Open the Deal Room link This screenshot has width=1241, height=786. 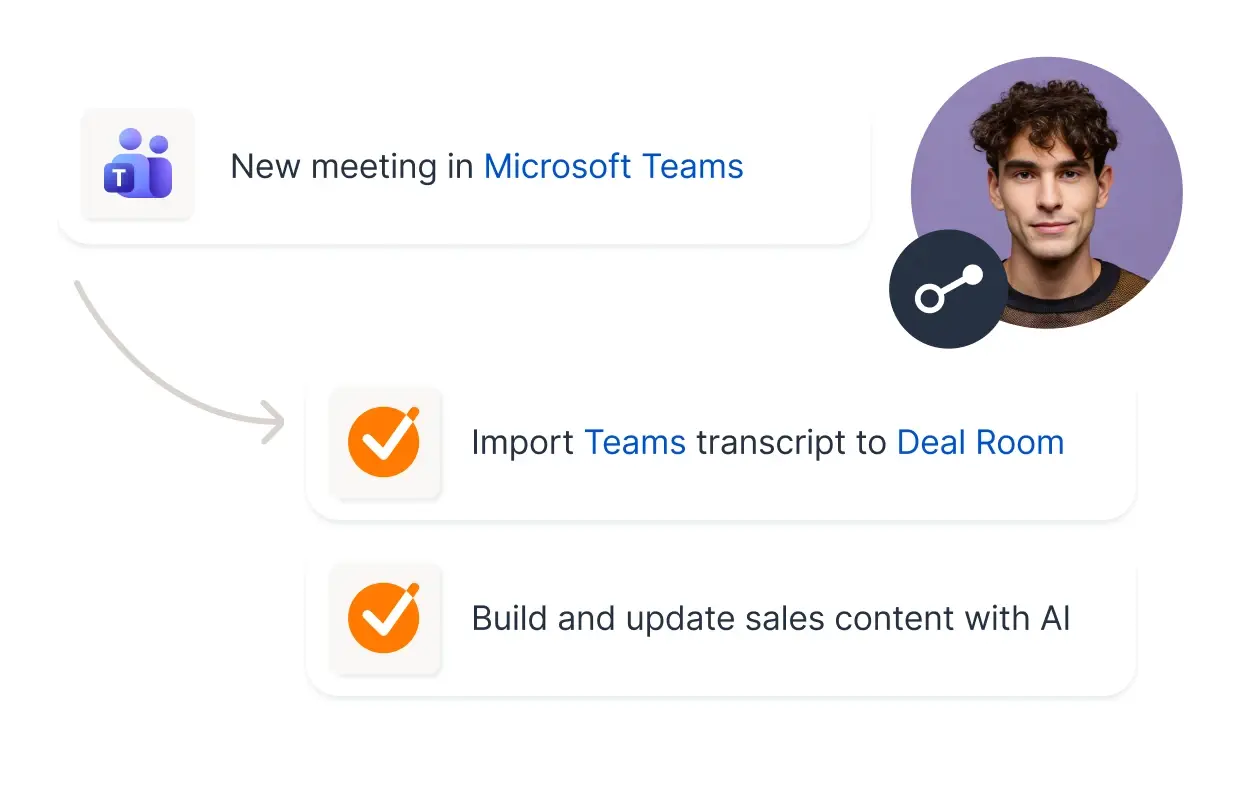pos(980,442)
